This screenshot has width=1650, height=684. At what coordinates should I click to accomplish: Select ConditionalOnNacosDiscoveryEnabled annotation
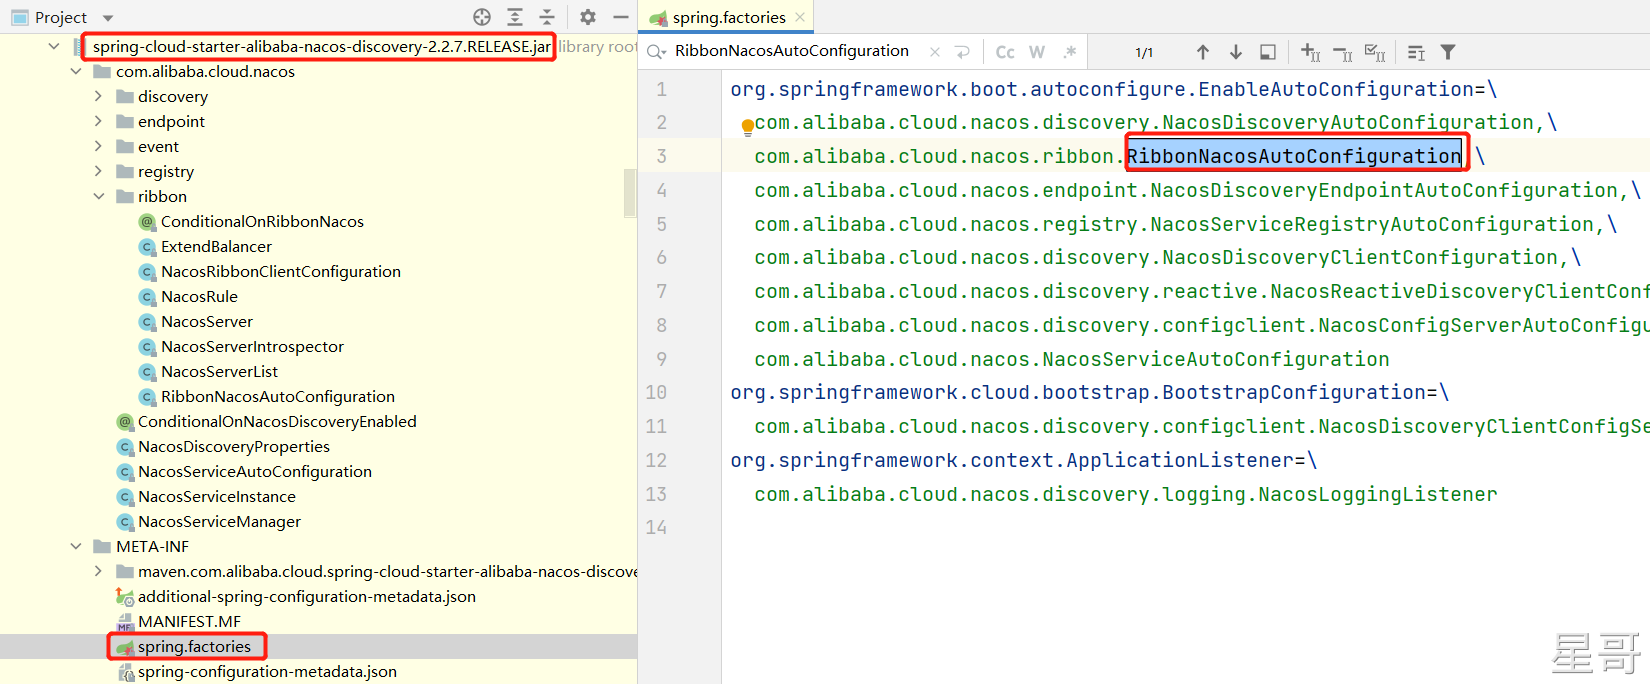click(x=277, y=421)
